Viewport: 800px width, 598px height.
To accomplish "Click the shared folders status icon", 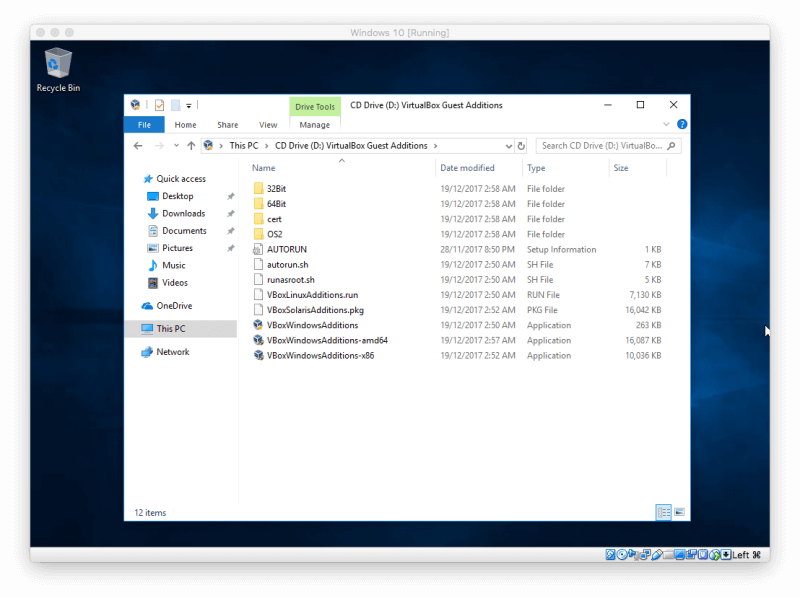I will click(668, 555).
